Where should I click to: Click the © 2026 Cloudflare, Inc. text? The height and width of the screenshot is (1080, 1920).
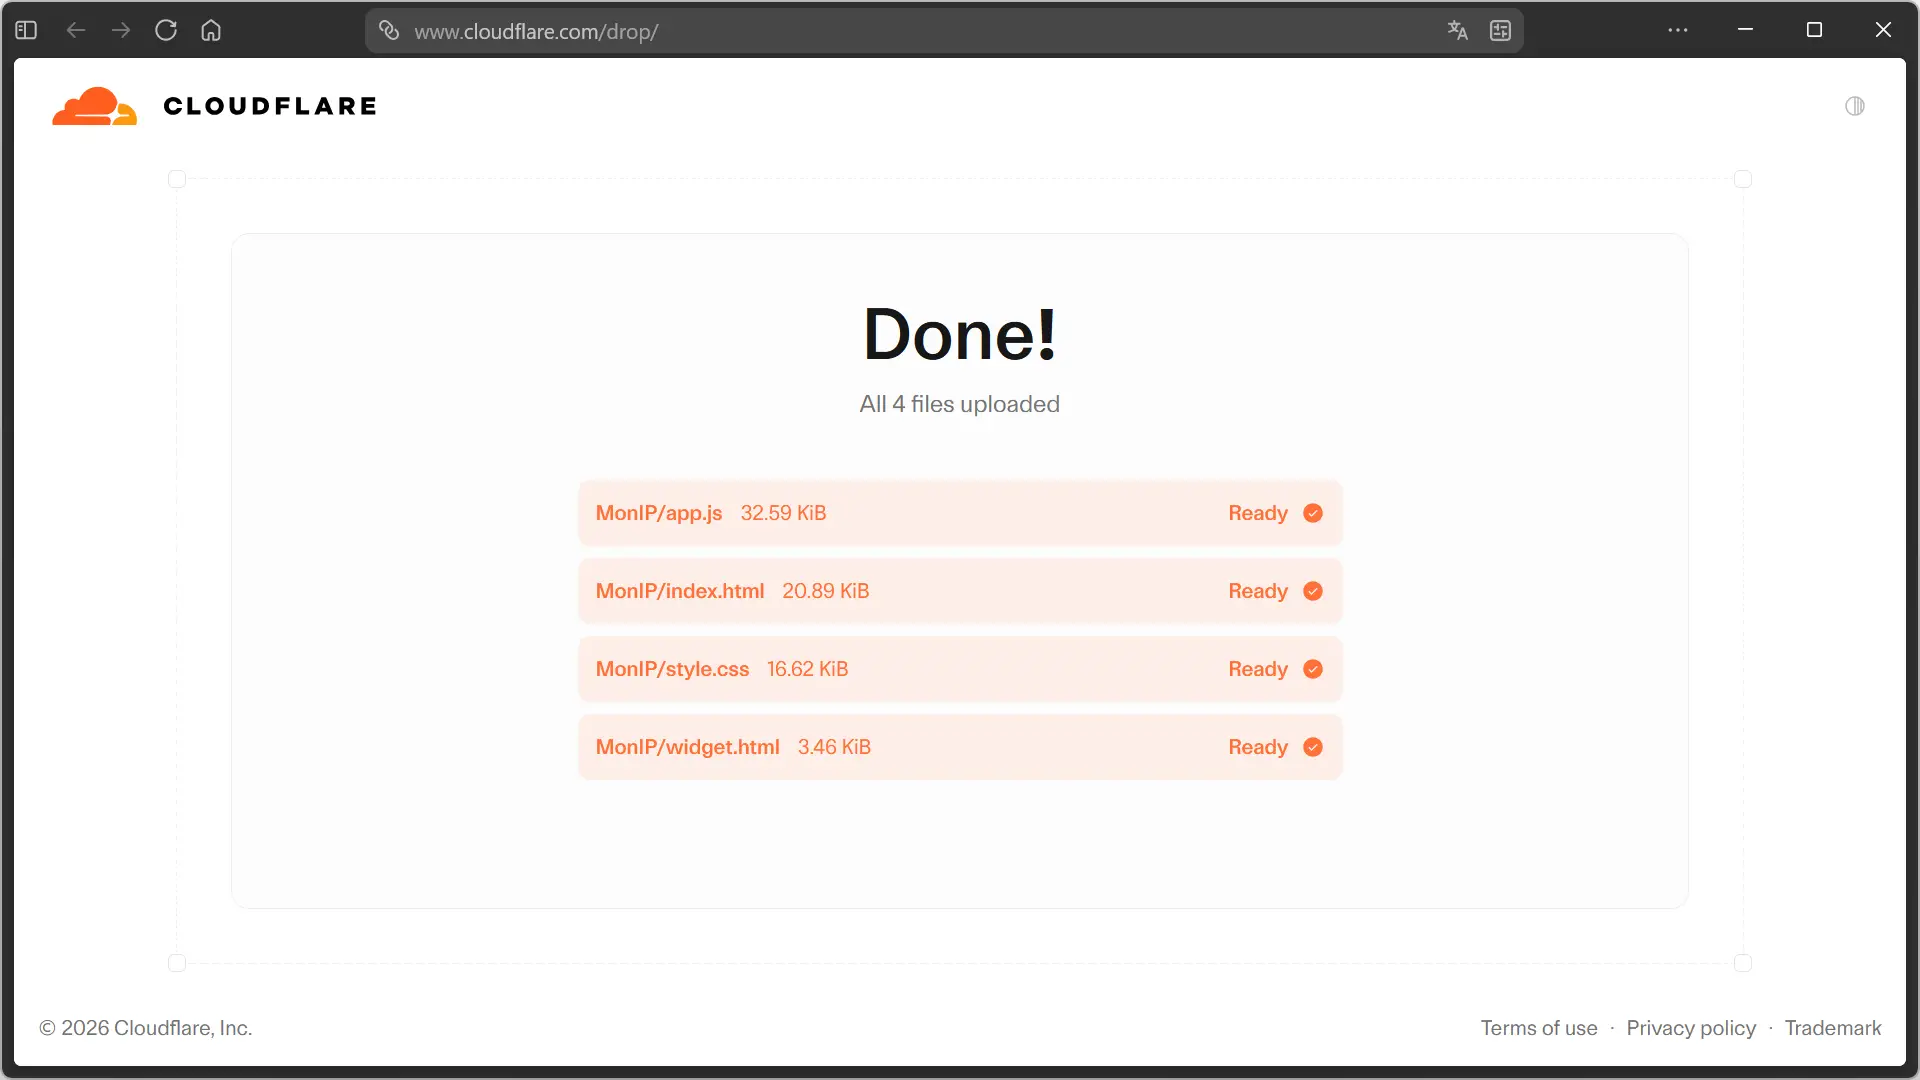click(x=145, y=1028)
